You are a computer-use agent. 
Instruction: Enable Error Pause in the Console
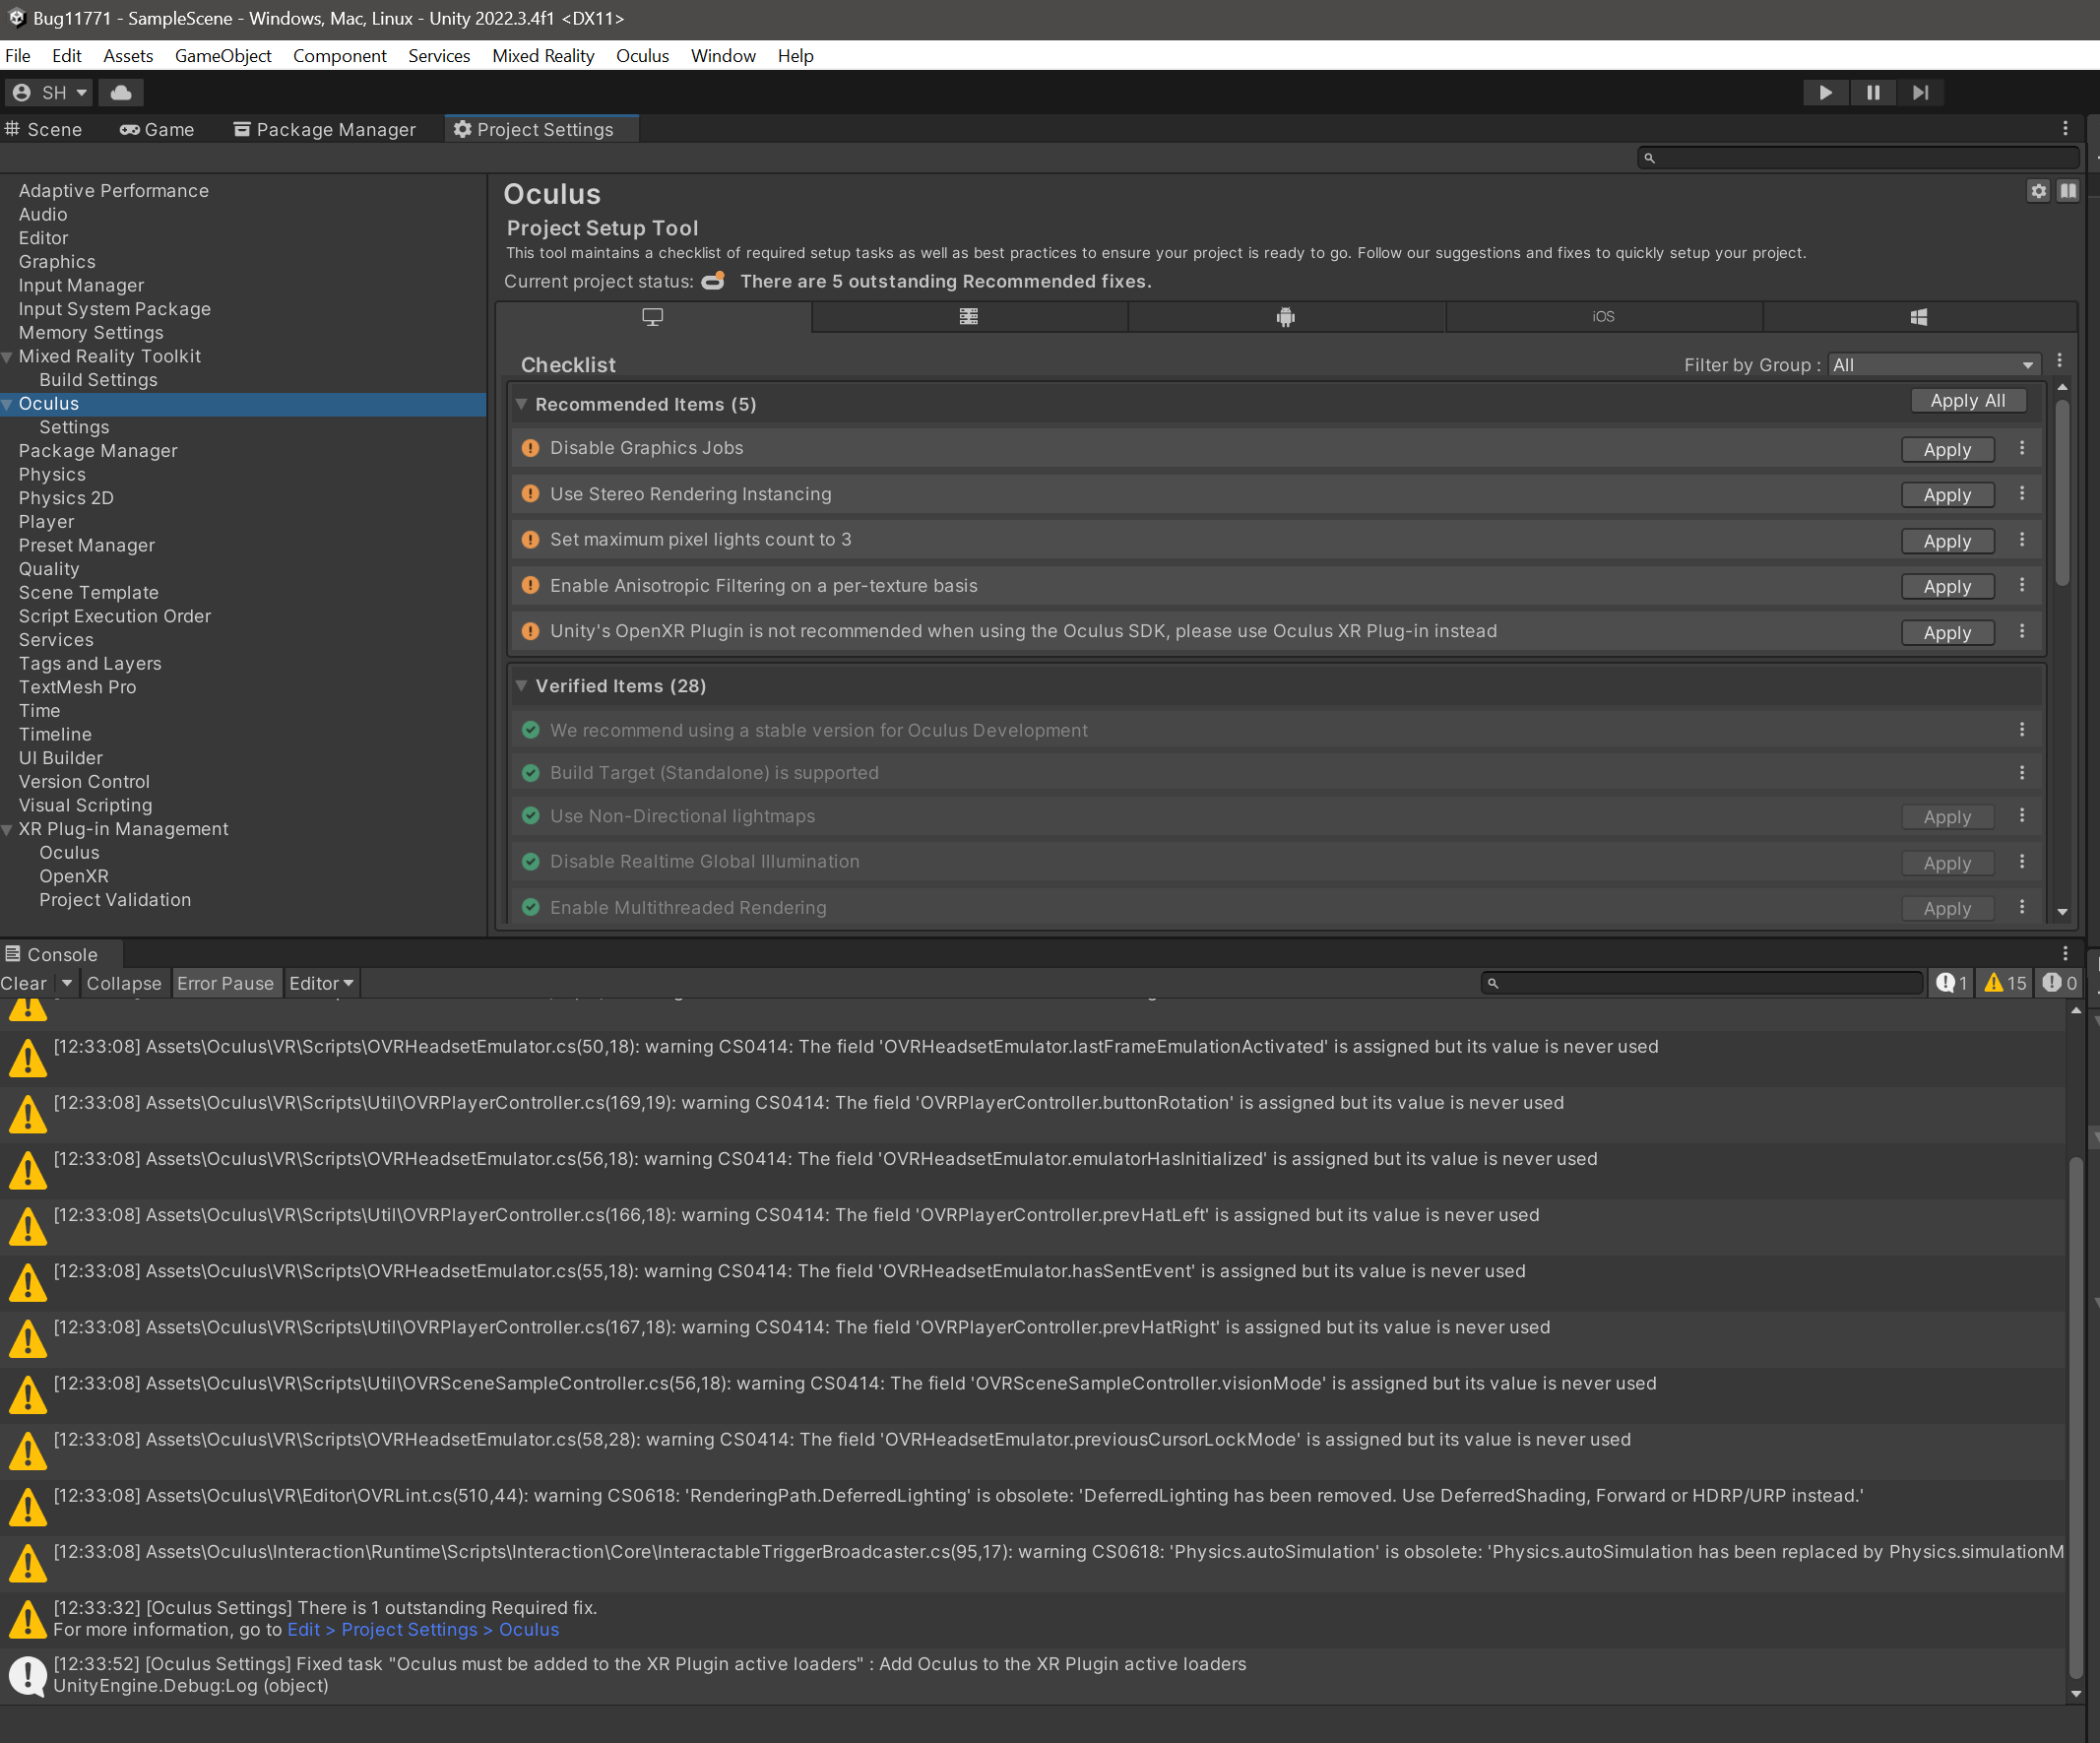coord(226,983)
